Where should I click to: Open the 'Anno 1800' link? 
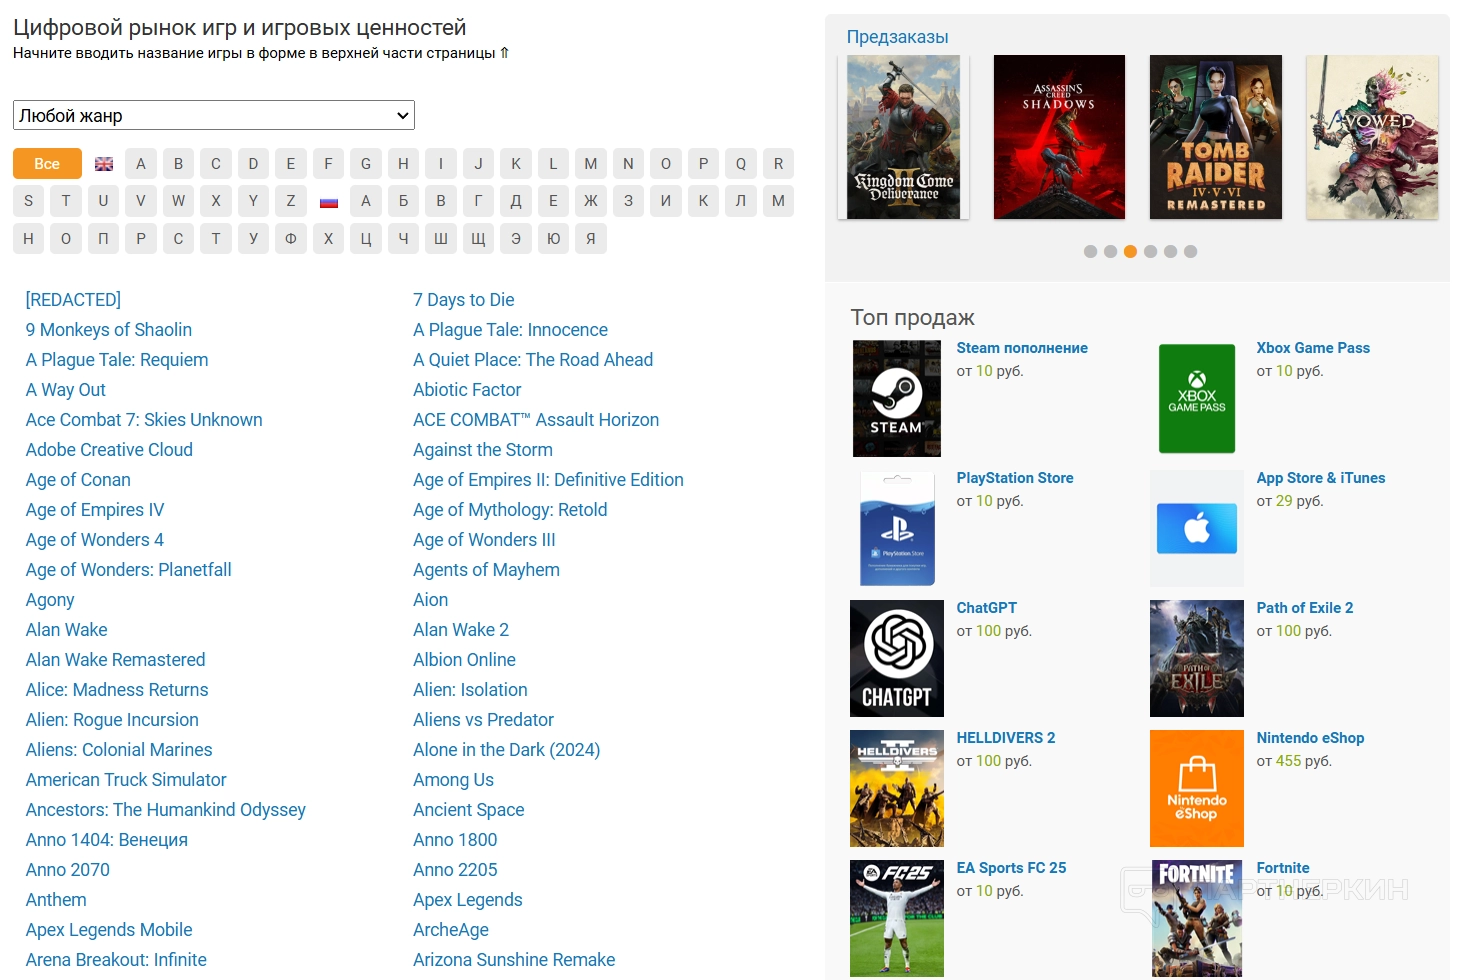pyautogui.click(x=455, y=840)
